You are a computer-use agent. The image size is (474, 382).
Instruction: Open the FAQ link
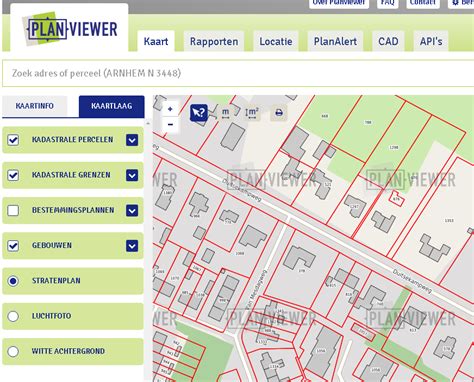click(x=388, y=3)
